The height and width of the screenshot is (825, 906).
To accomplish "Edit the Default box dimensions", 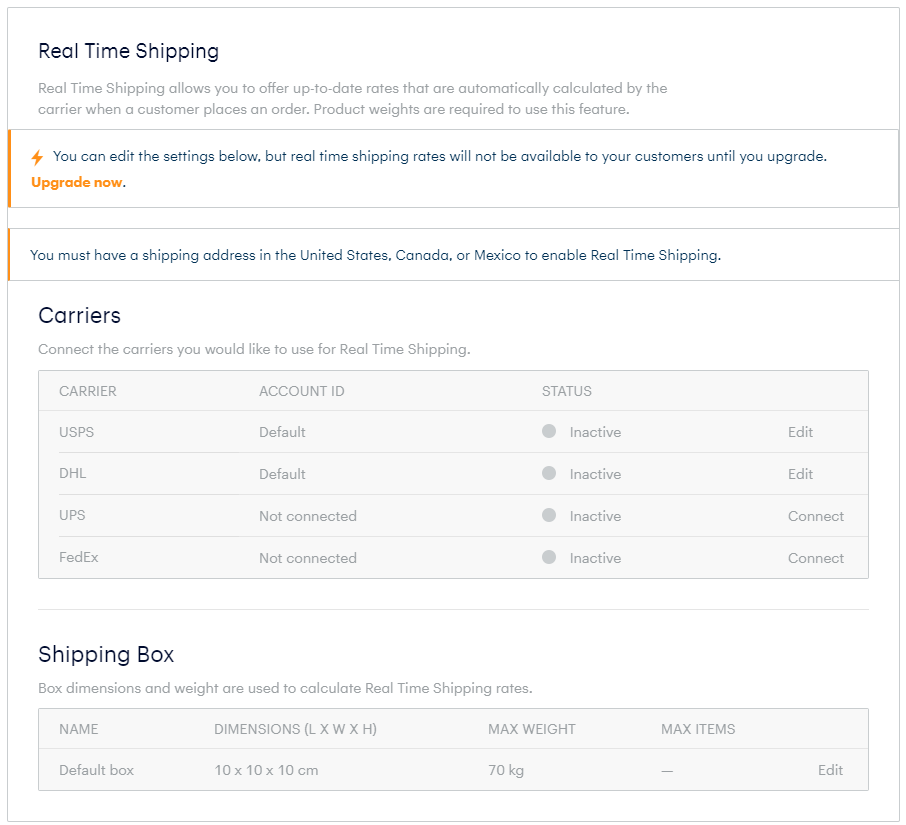I will point(830,770).
